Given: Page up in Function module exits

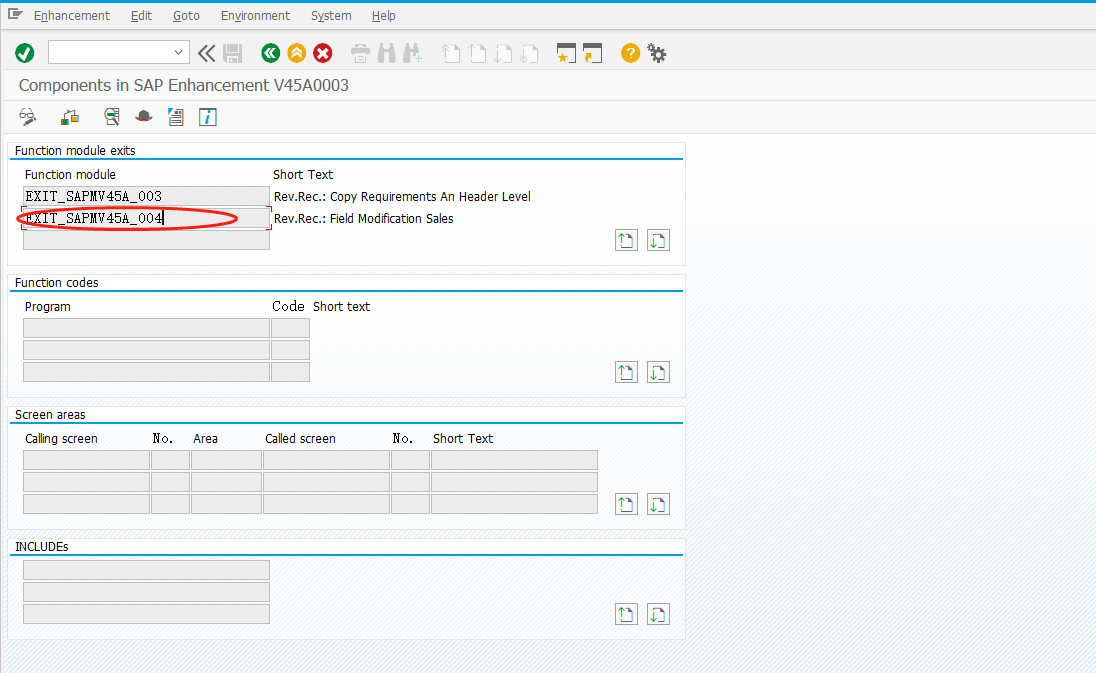Looking at the screenshot, I should click(626, 240).
